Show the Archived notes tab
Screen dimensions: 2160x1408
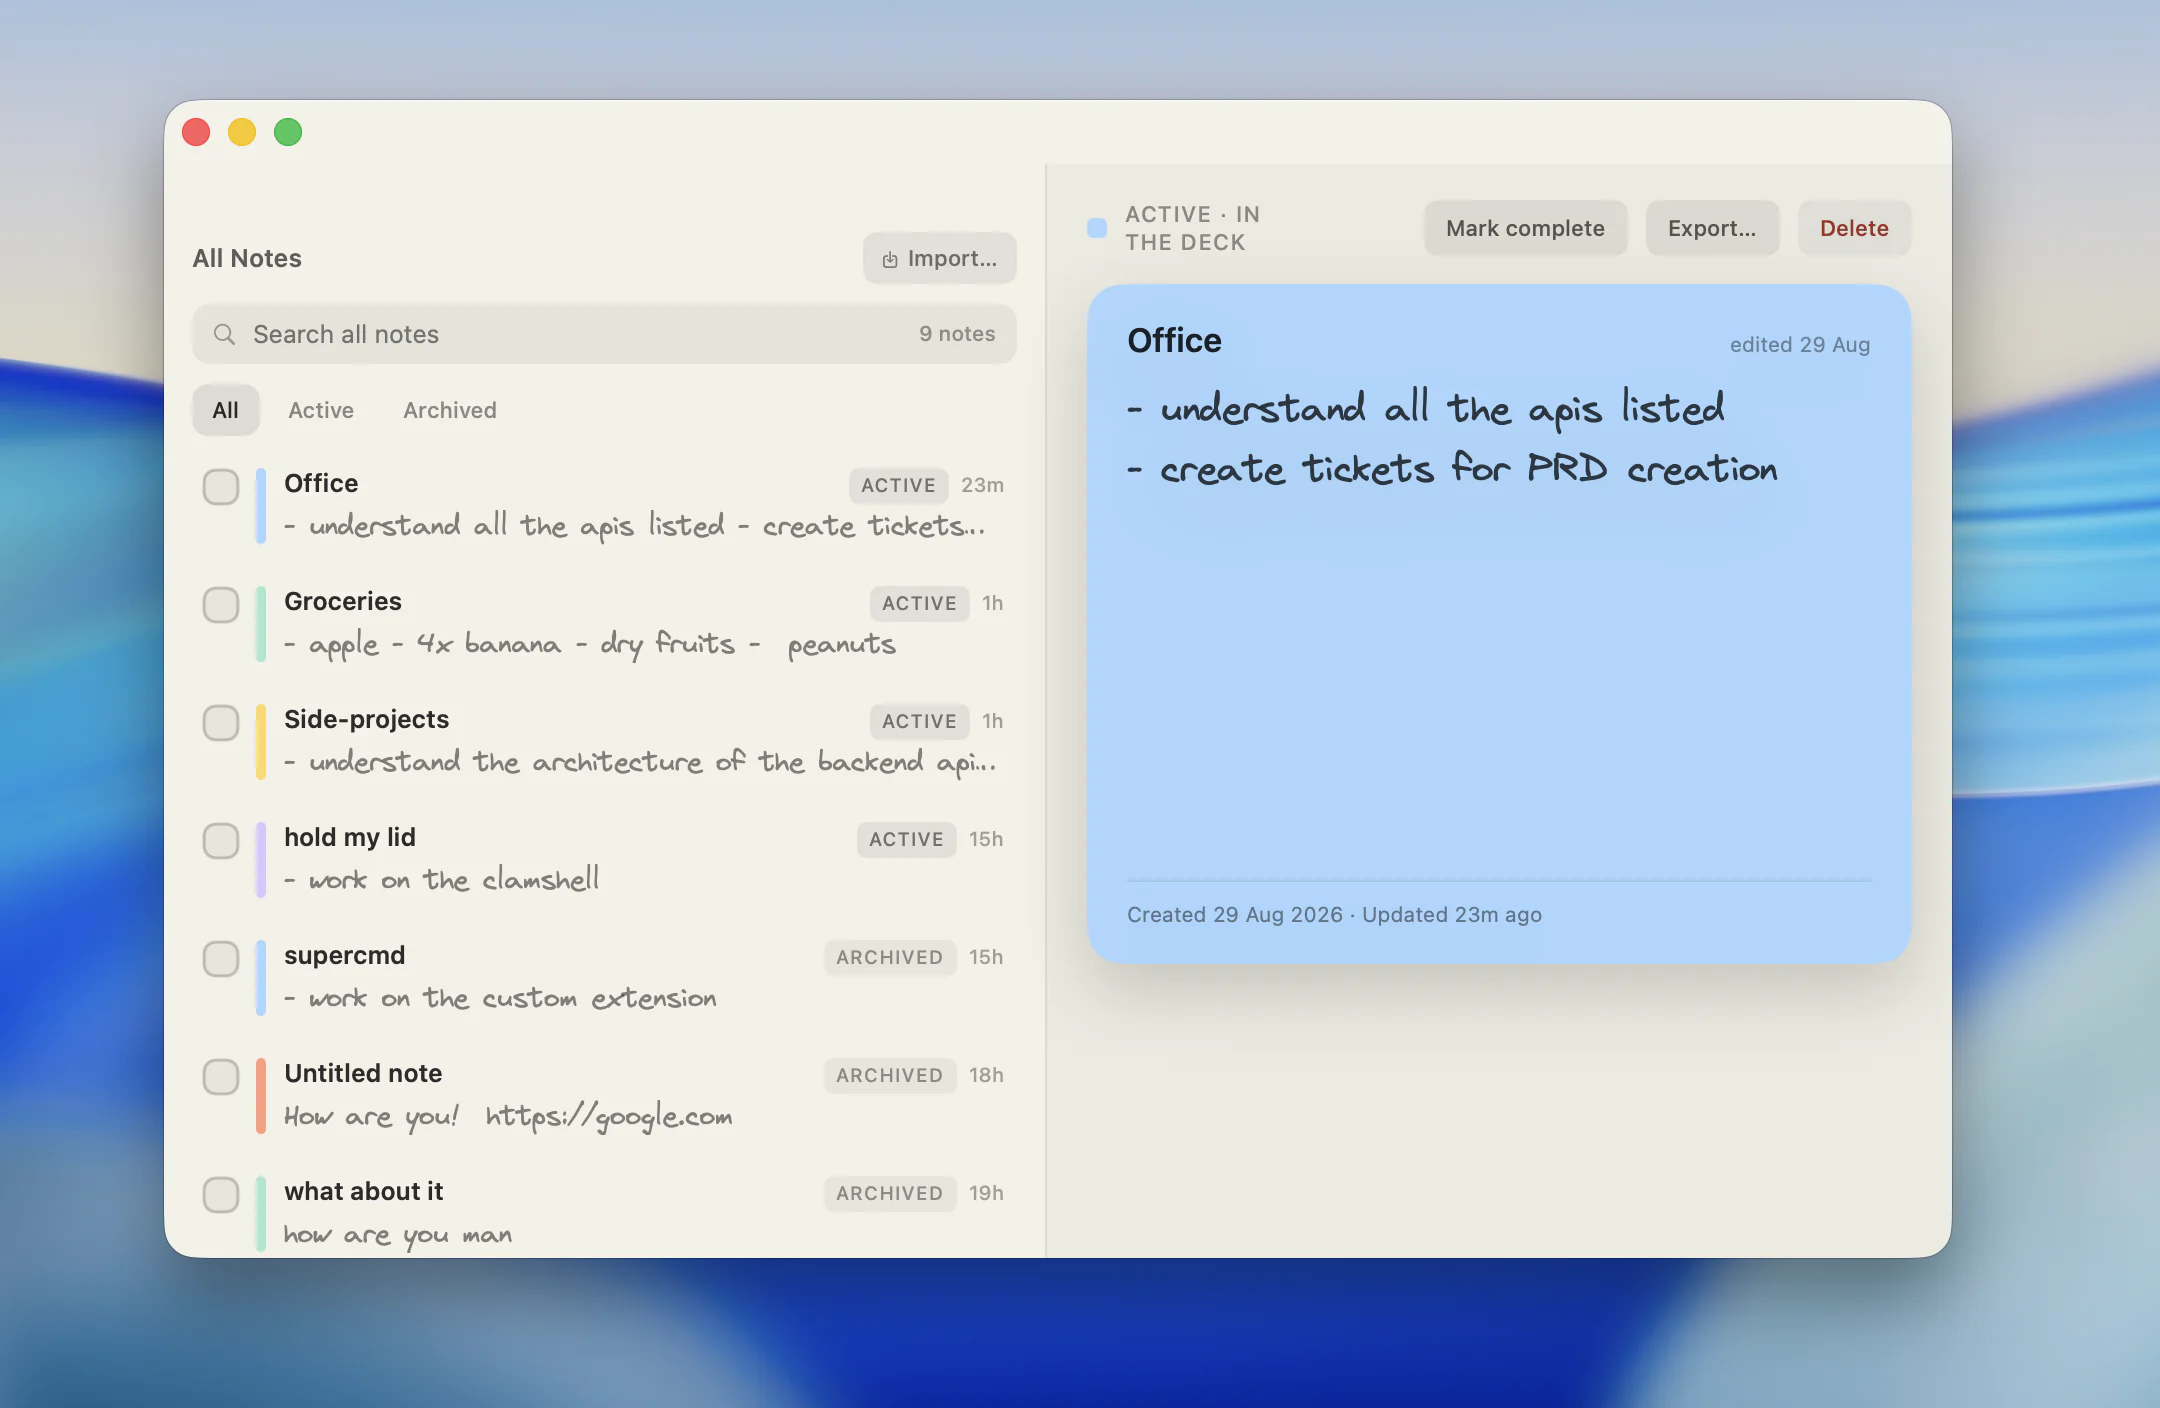click(x=450, y=410)
